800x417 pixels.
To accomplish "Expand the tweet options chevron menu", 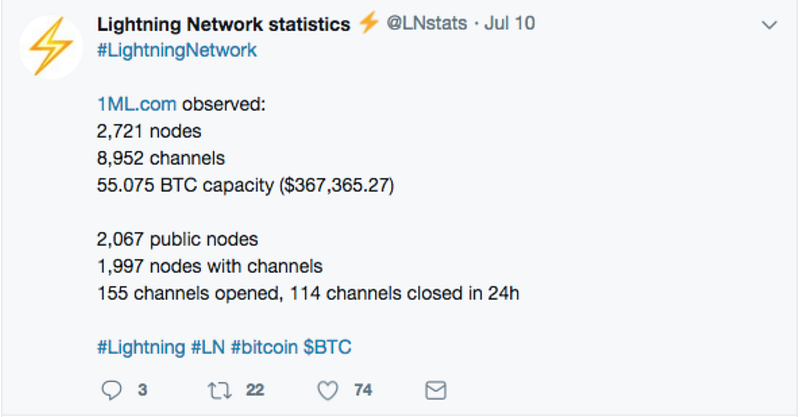I will coord(769,24).
